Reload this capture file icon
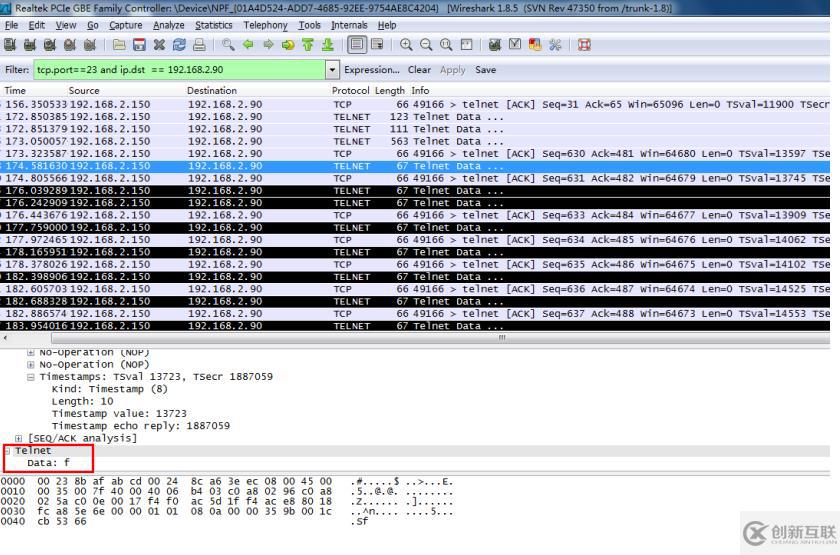The width and height of the screenshot is (840, 555). pos(179,45)
